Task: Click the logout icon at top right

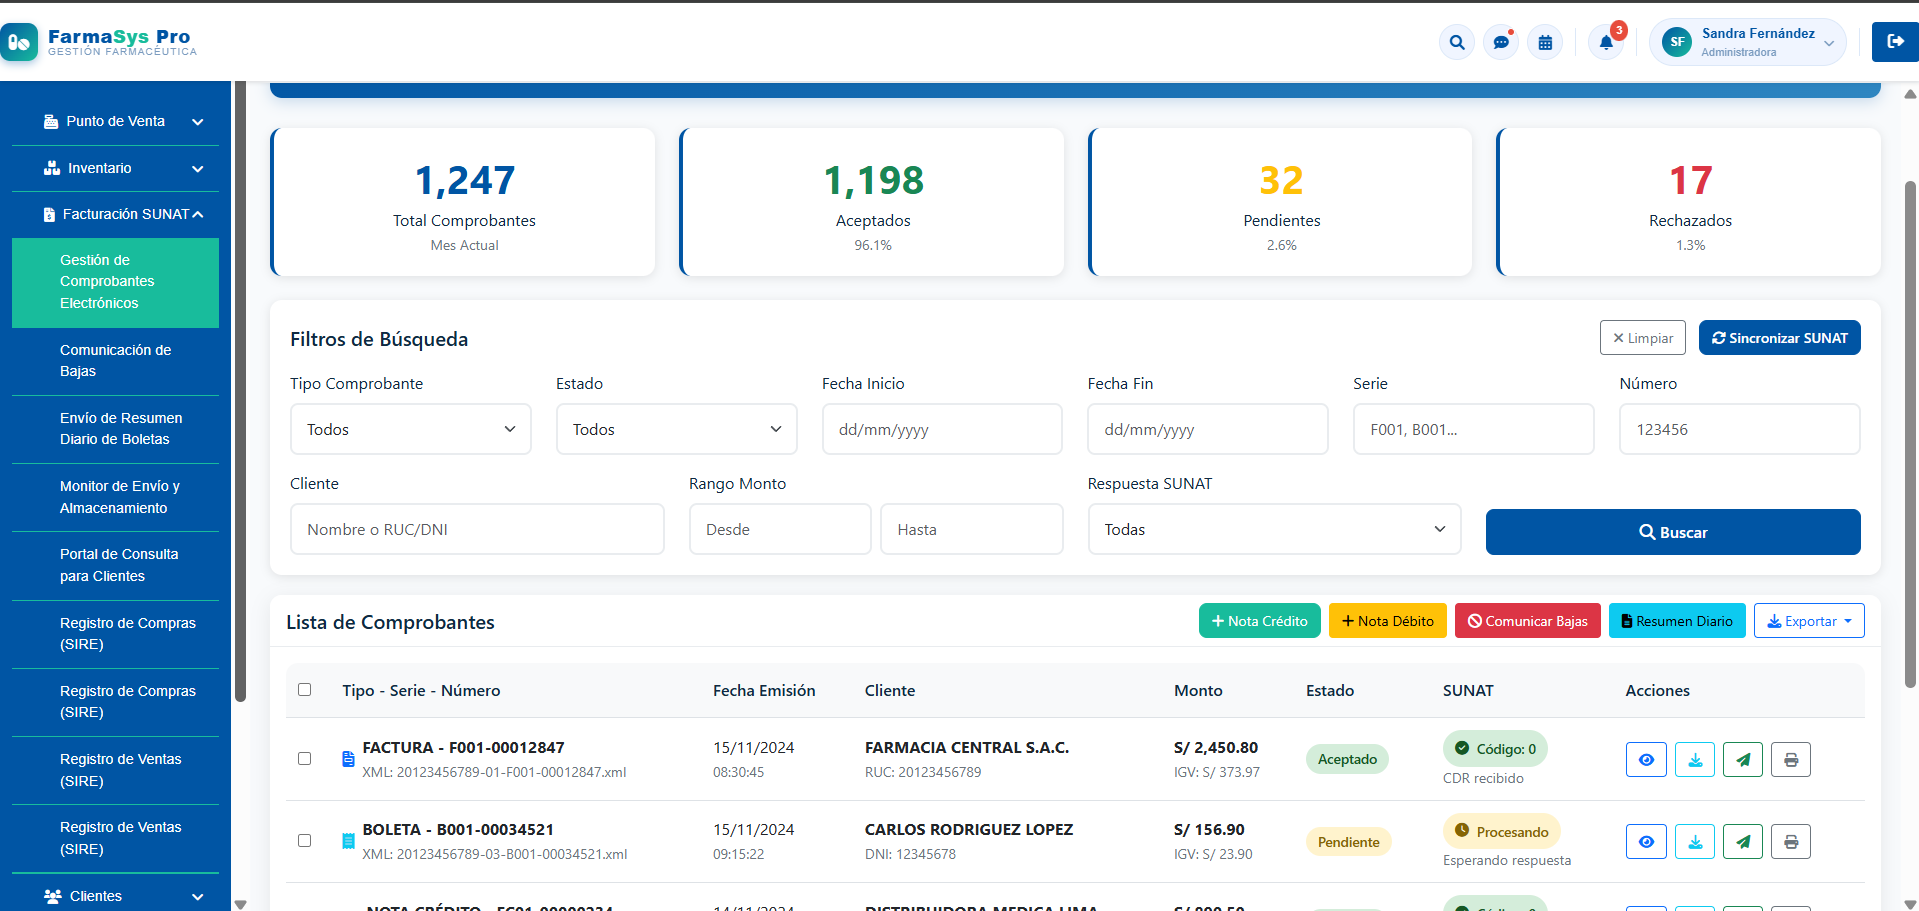Action: (1894, 42)
